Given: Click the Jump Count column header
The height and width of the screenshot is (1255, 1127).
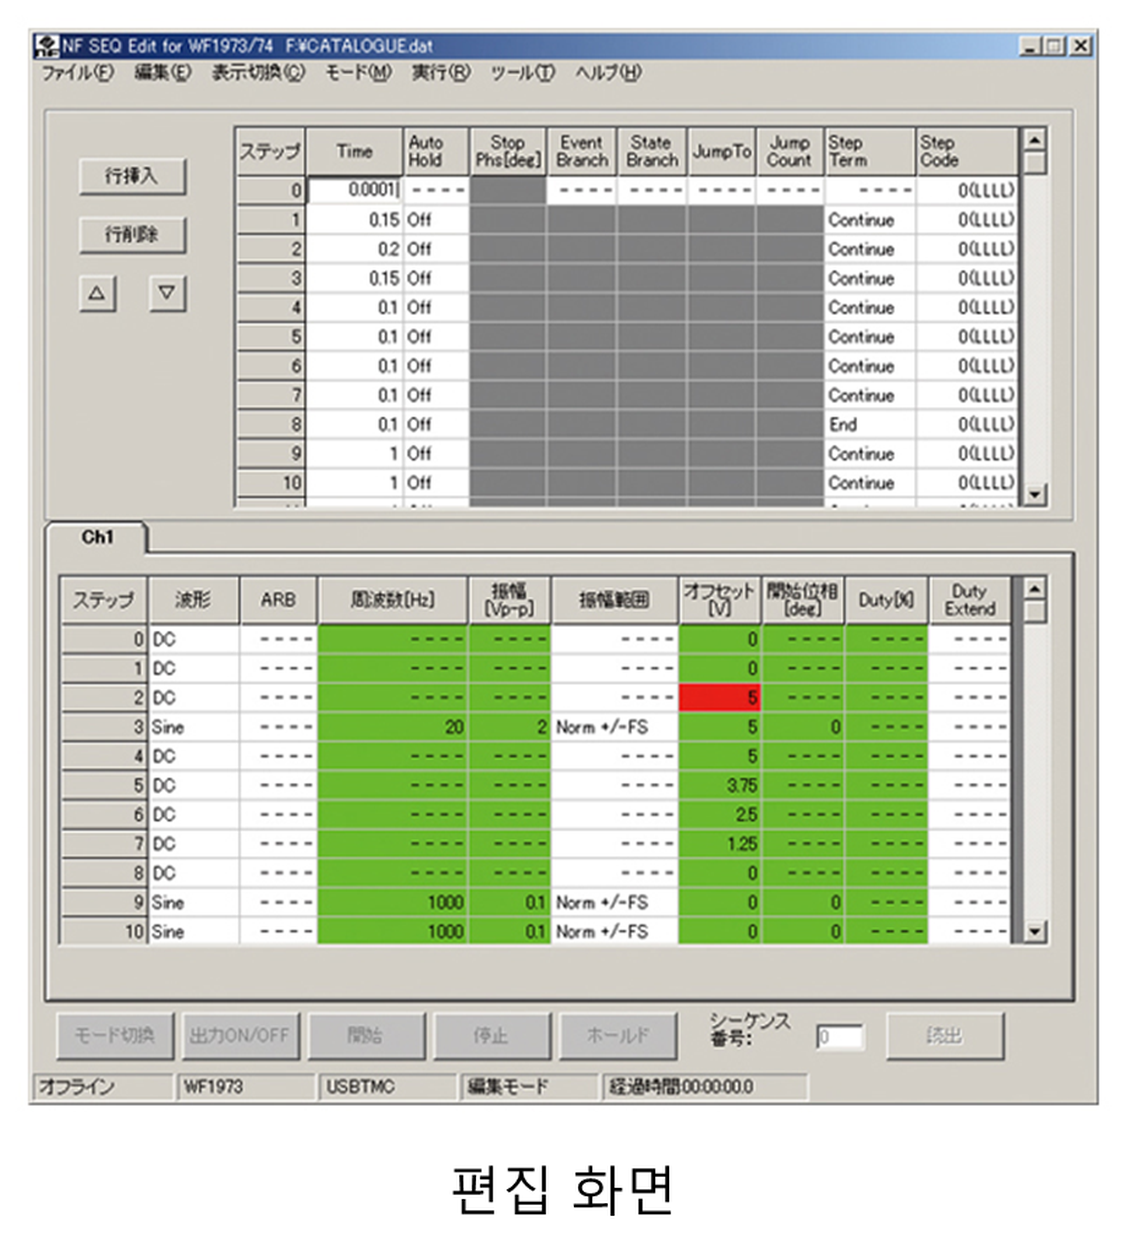Looking at the screenshot, I should tap(790, 152).
